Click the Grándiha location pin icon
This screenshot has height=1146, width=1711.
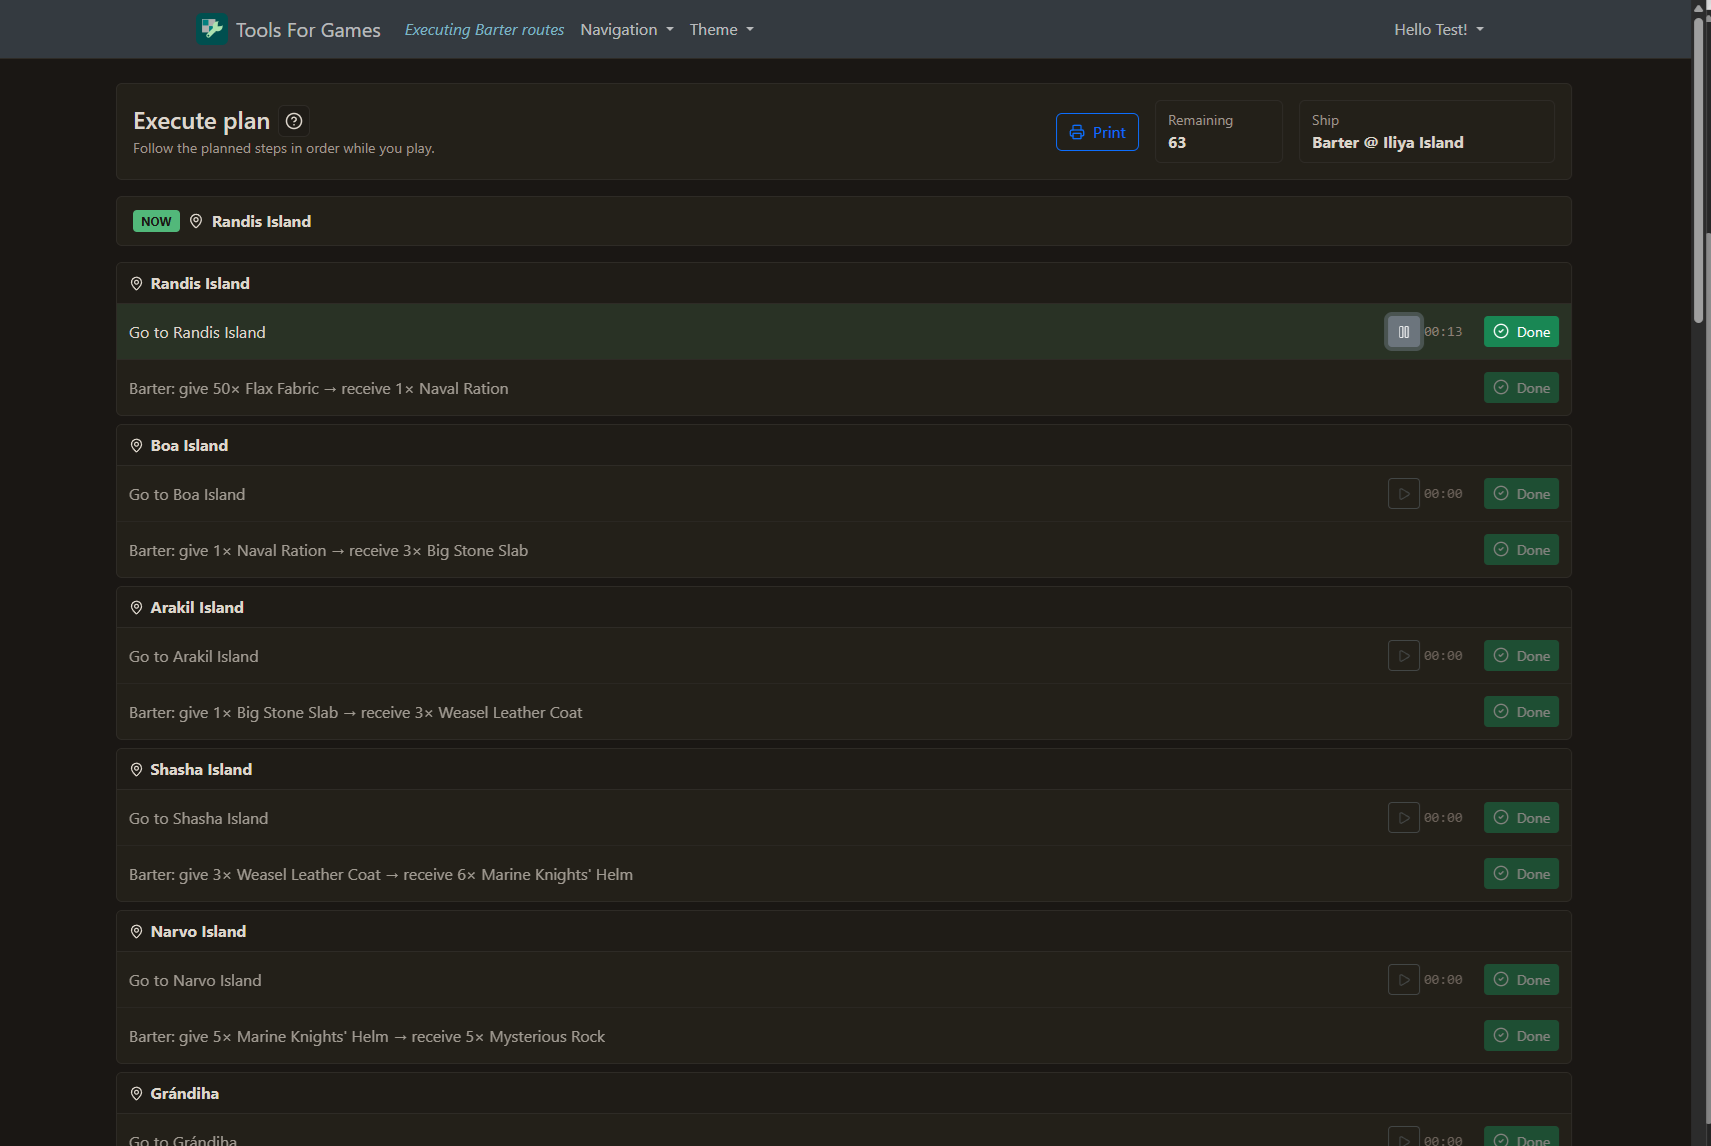[x=136, y=1094]
